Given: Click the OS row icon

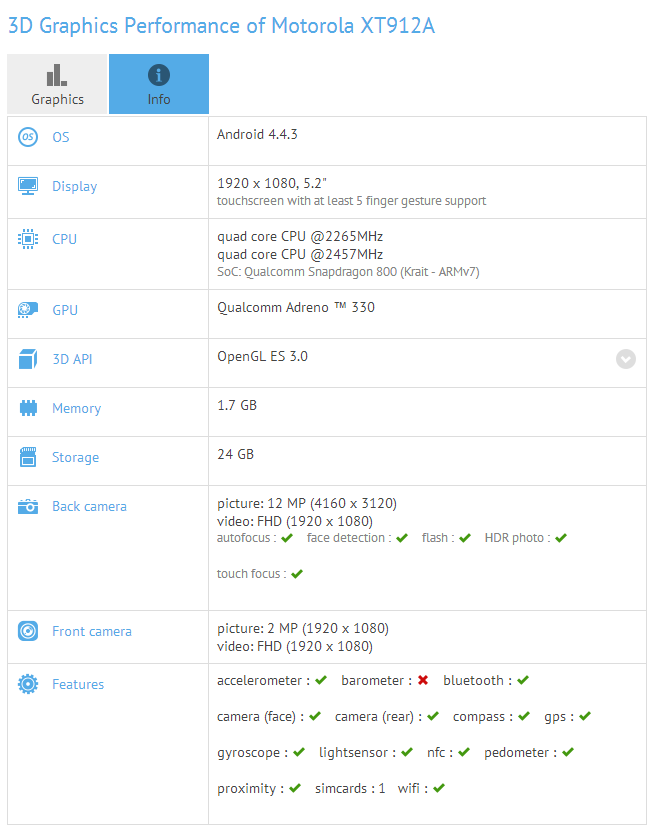Looking at the screenshot, I should 28,137.
